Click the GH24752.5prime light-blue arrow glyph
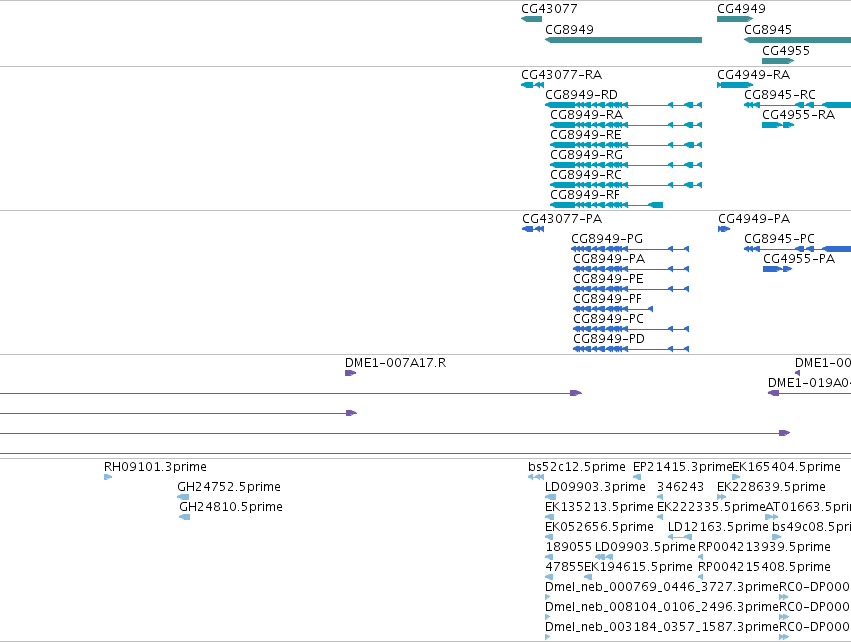851x642 pixels. pyautogui.click(x=183, y=497)
